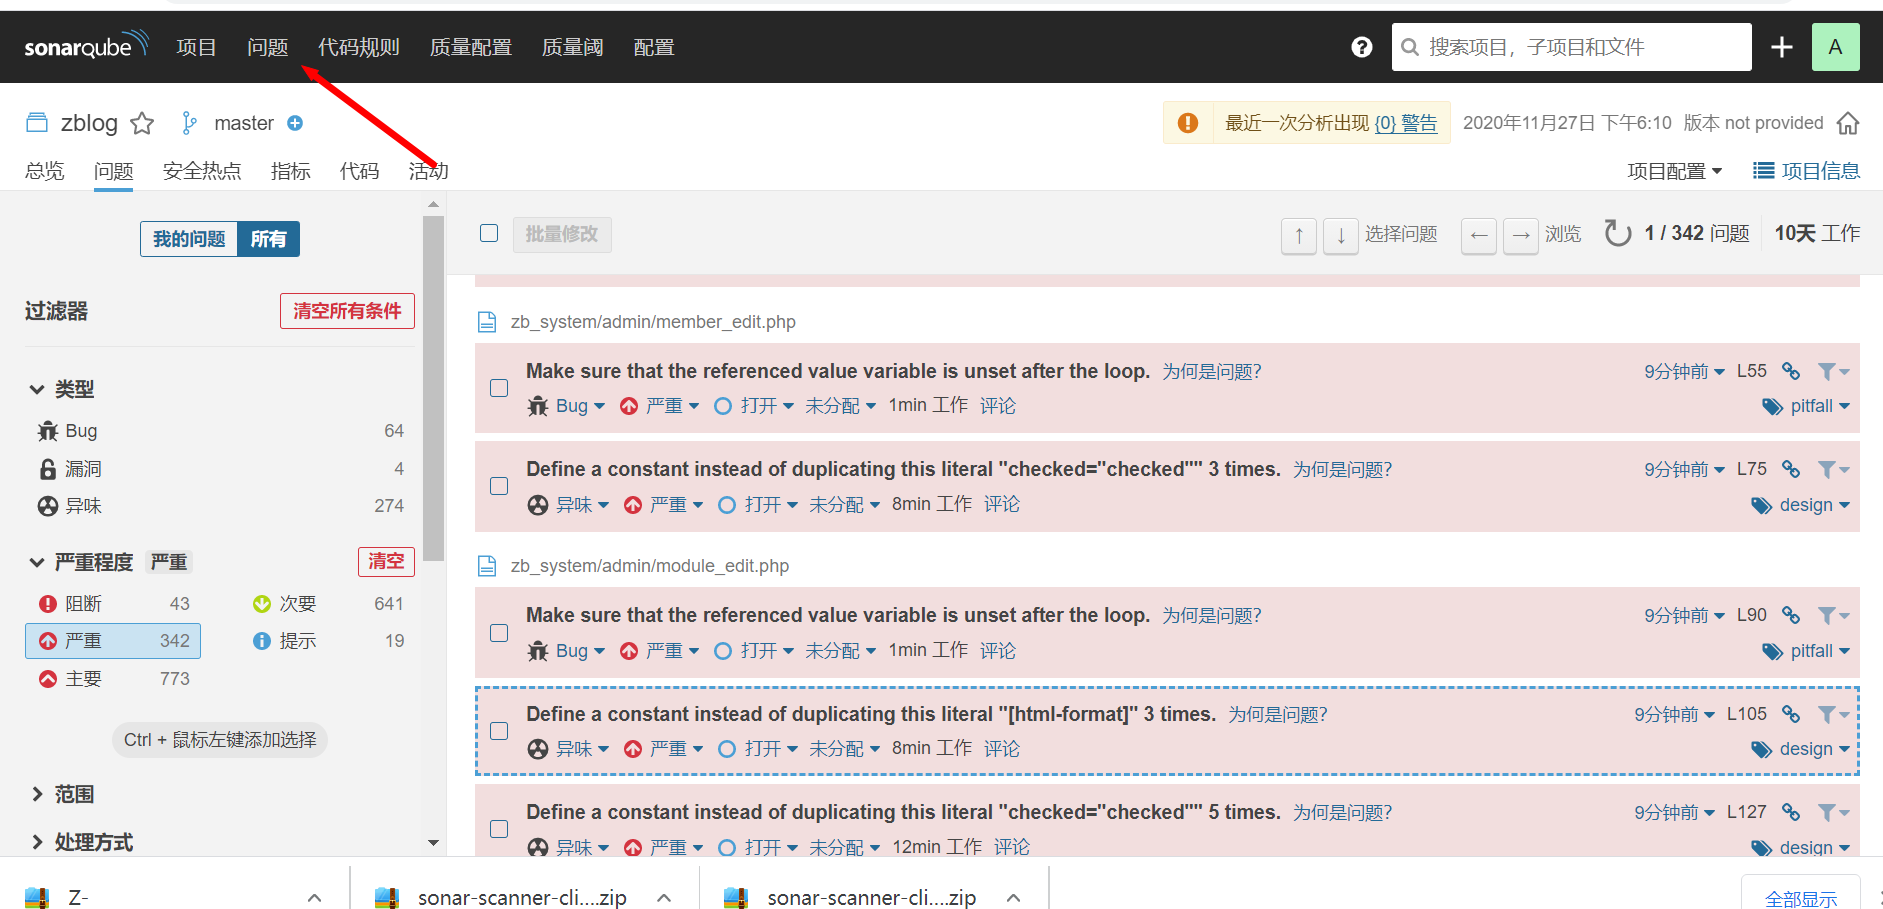Click the plus icon next to master branch
Viewport: 1883px width, 909px height.
click(x=295, y=123)
